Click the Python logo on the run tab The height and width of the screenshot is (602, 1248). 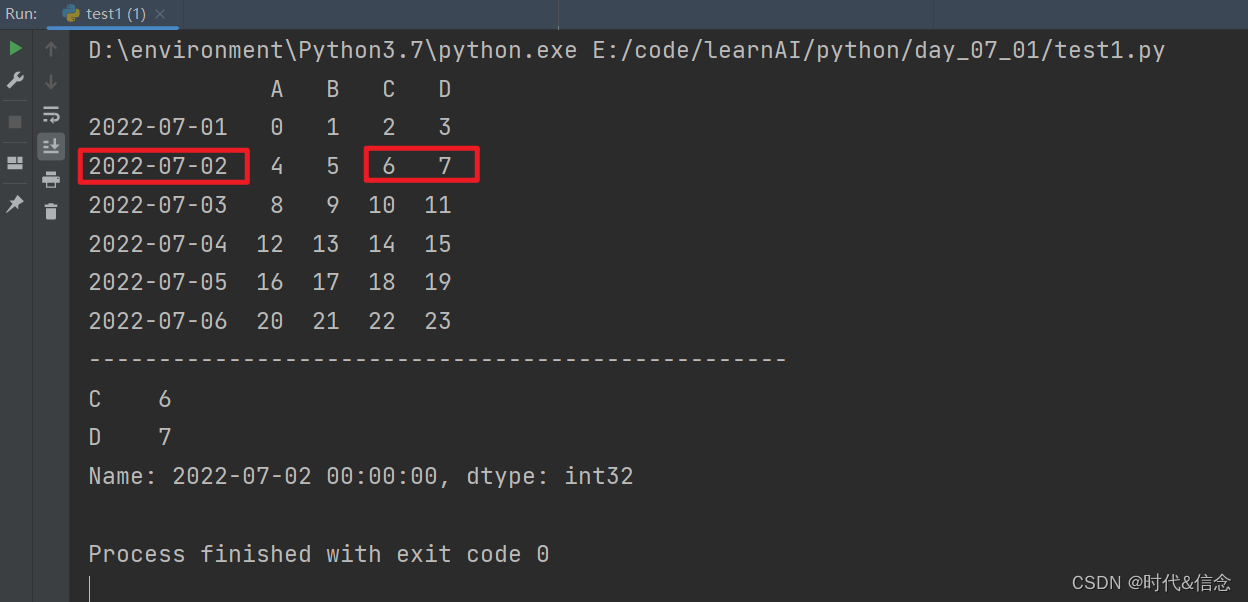coord(70,15)
